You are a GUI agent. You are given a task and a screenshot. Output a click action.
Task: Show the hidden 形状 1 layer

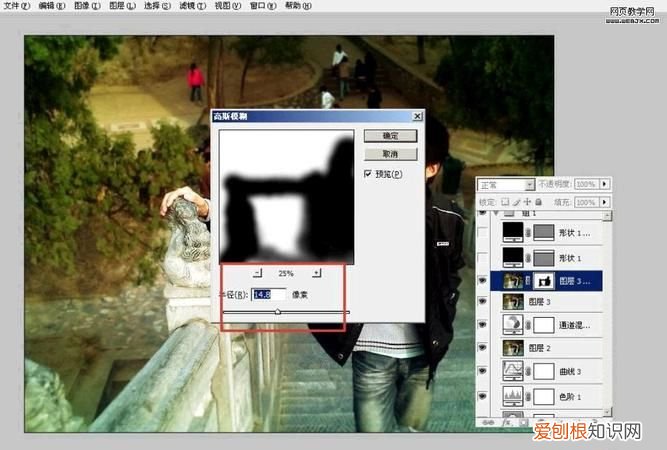tap(483, 258)
